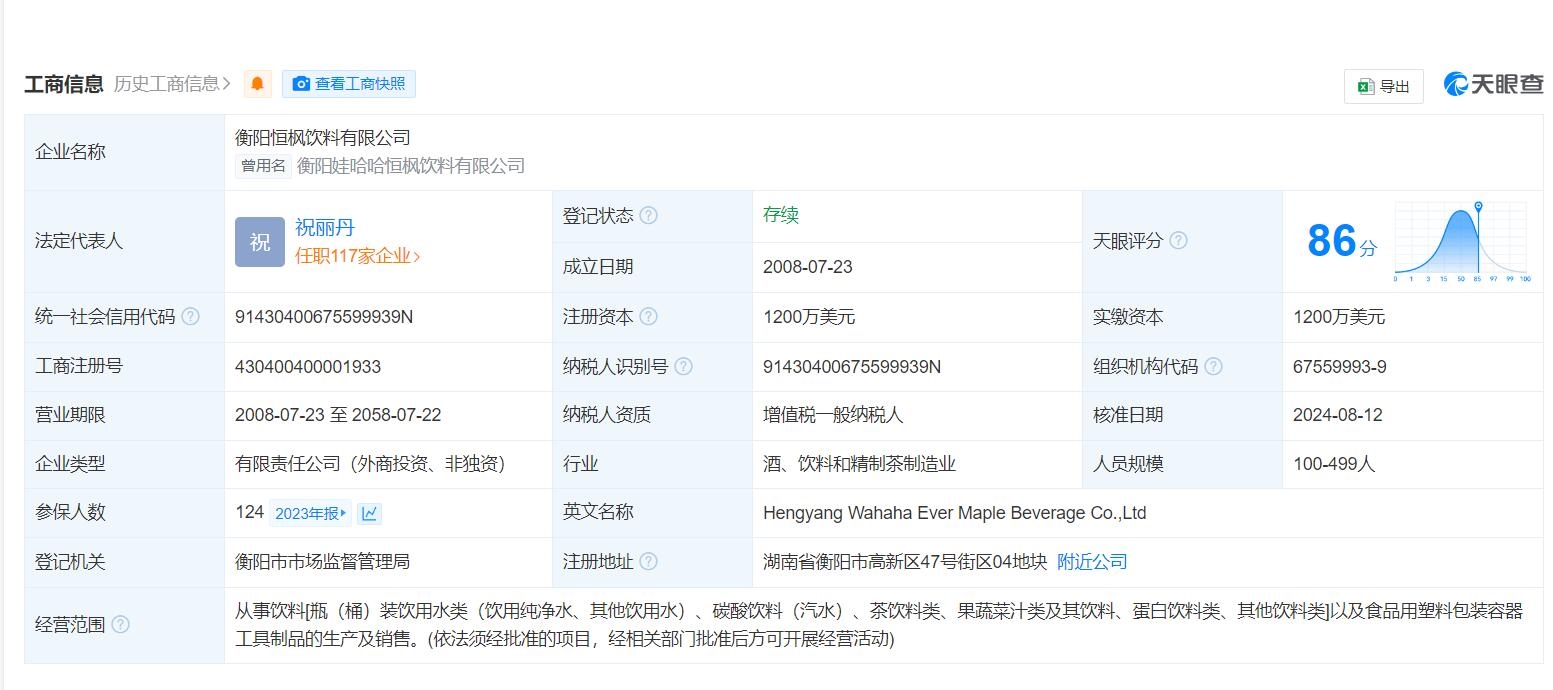Screen dimensions: 1553x690
Task: Click company name 衡阳恒枫饮料有限公司
Action: (x=323, y=138)
